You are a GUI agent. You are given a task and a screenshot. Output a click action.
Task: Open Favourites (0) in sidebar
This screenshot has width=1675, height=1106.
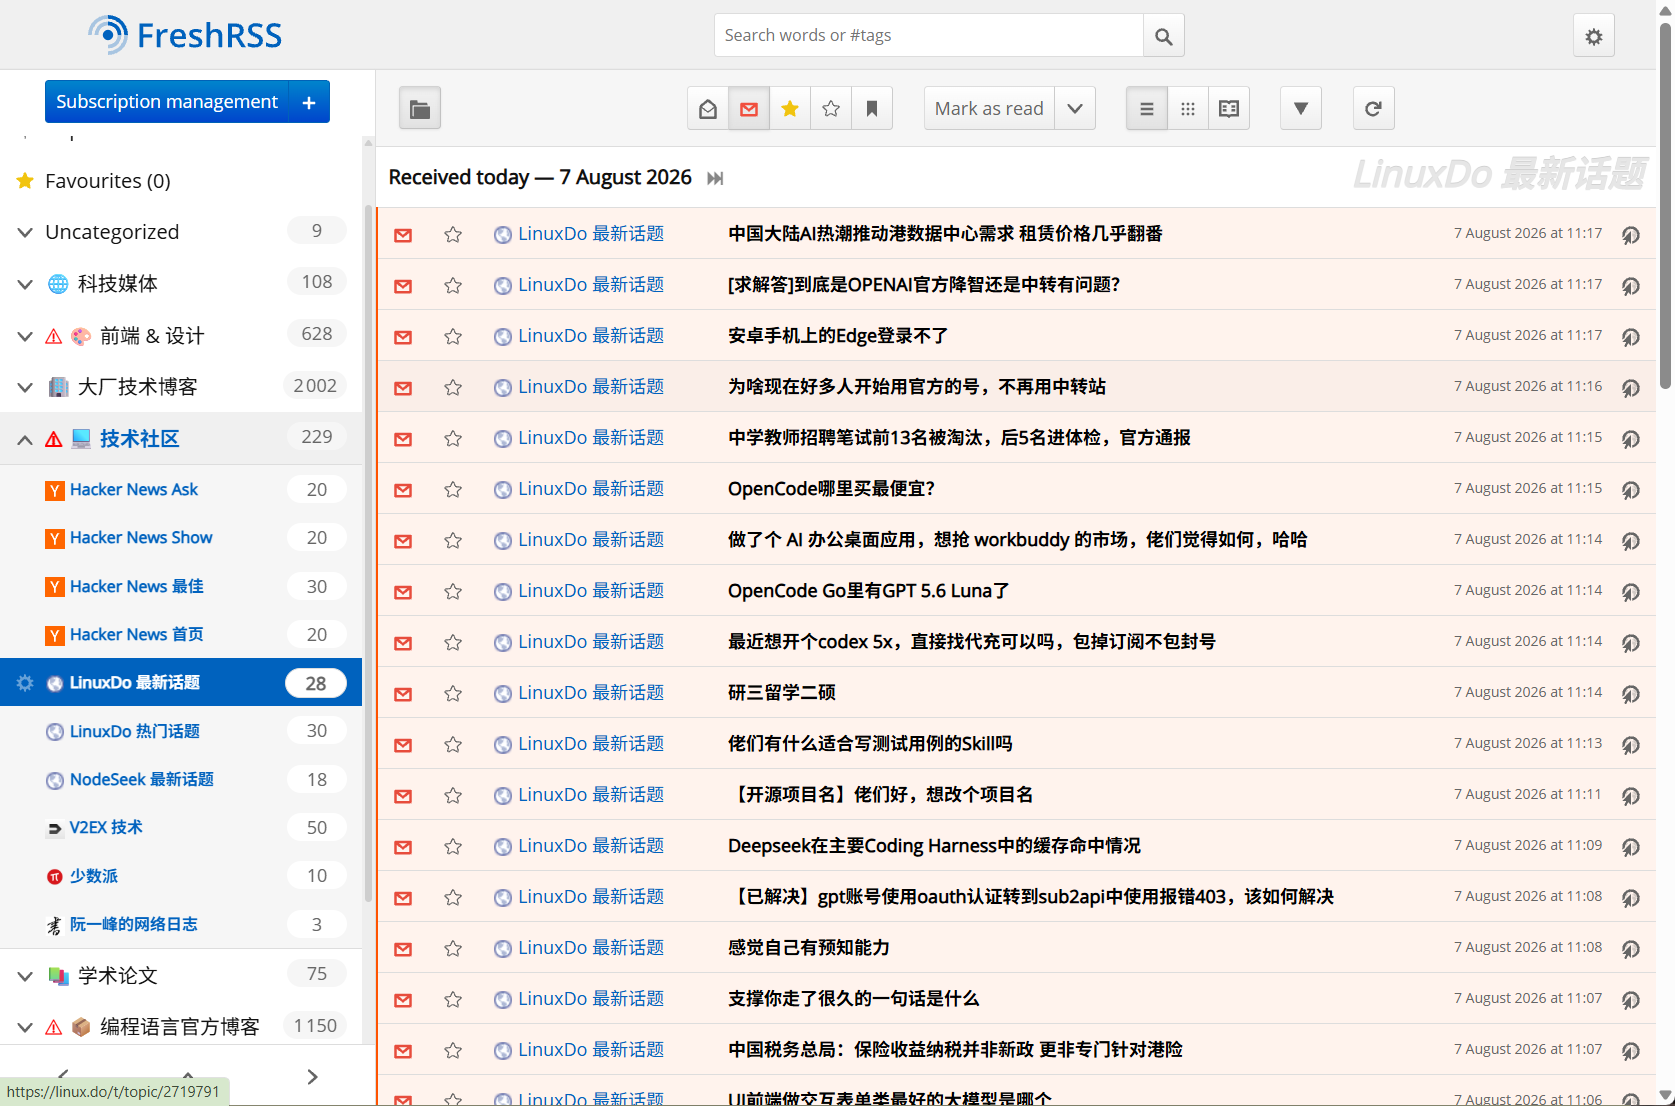[x=108, y=181]
